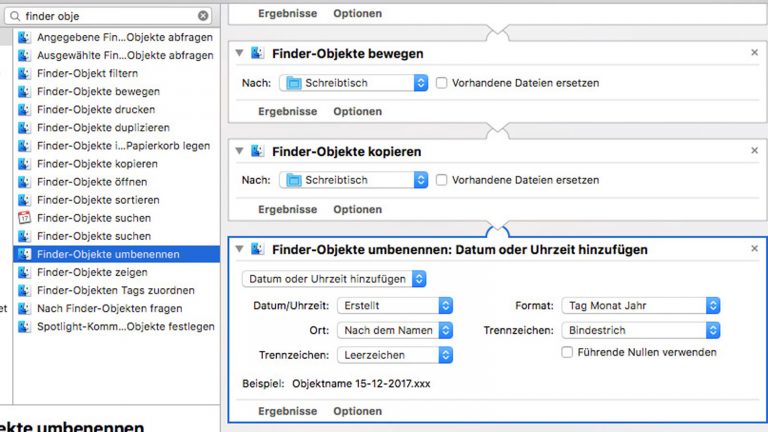Click Finder icon beside Finder-Objekten Tags zuordnen

click(24, 290)
